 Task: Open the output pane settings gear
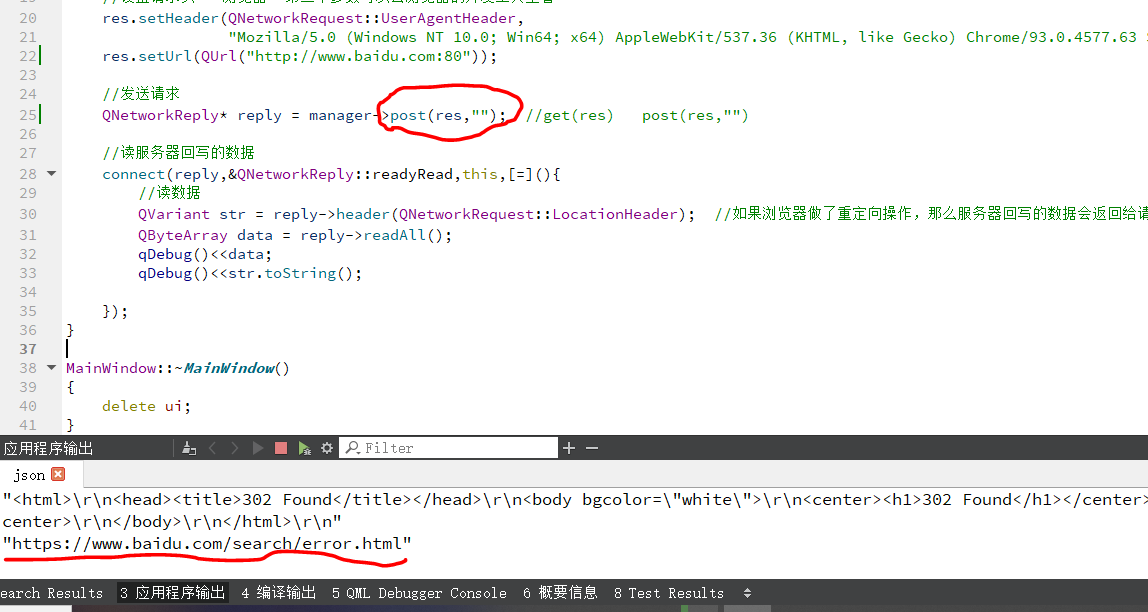tap(327, 448)
